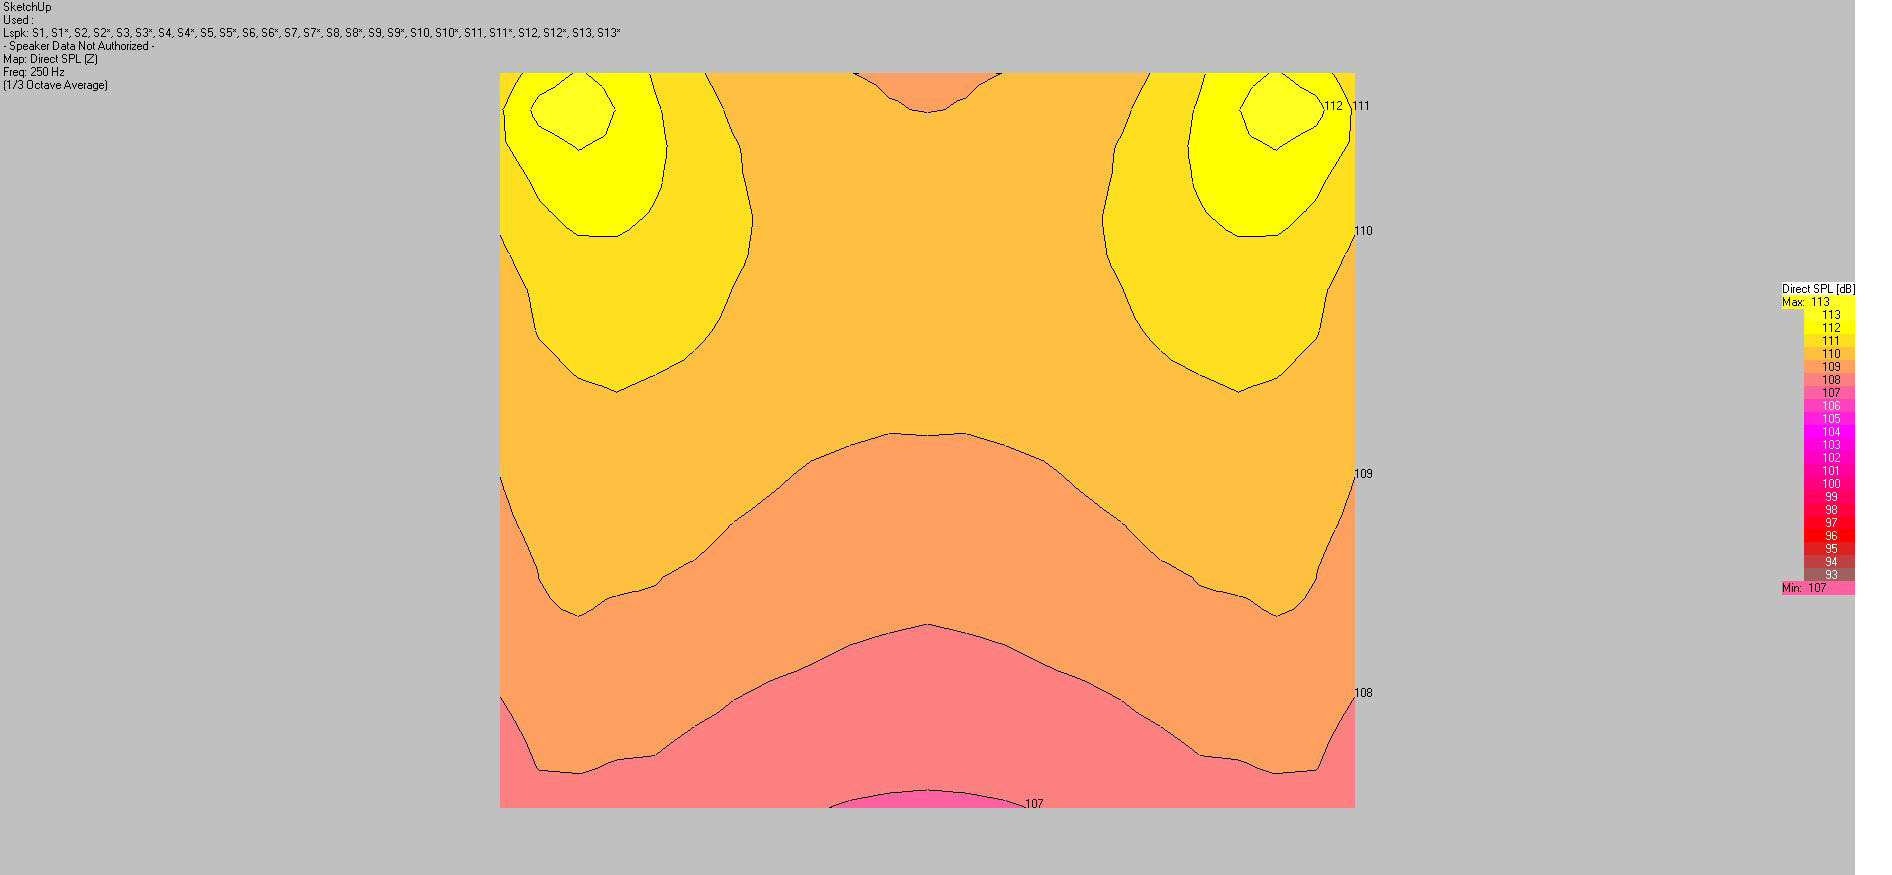Screen dimensions: 1892x875
Task: Click '- Speaker Data Not Authorized -' notice
Action: pos(79,46)
